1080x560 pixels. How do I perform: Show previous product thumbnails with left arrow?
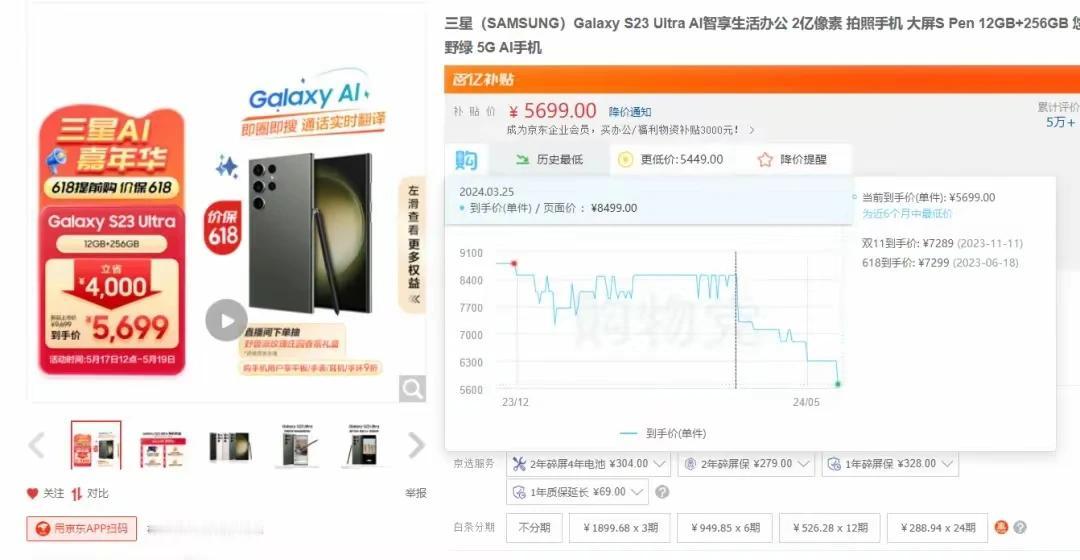tap(37, 445)
